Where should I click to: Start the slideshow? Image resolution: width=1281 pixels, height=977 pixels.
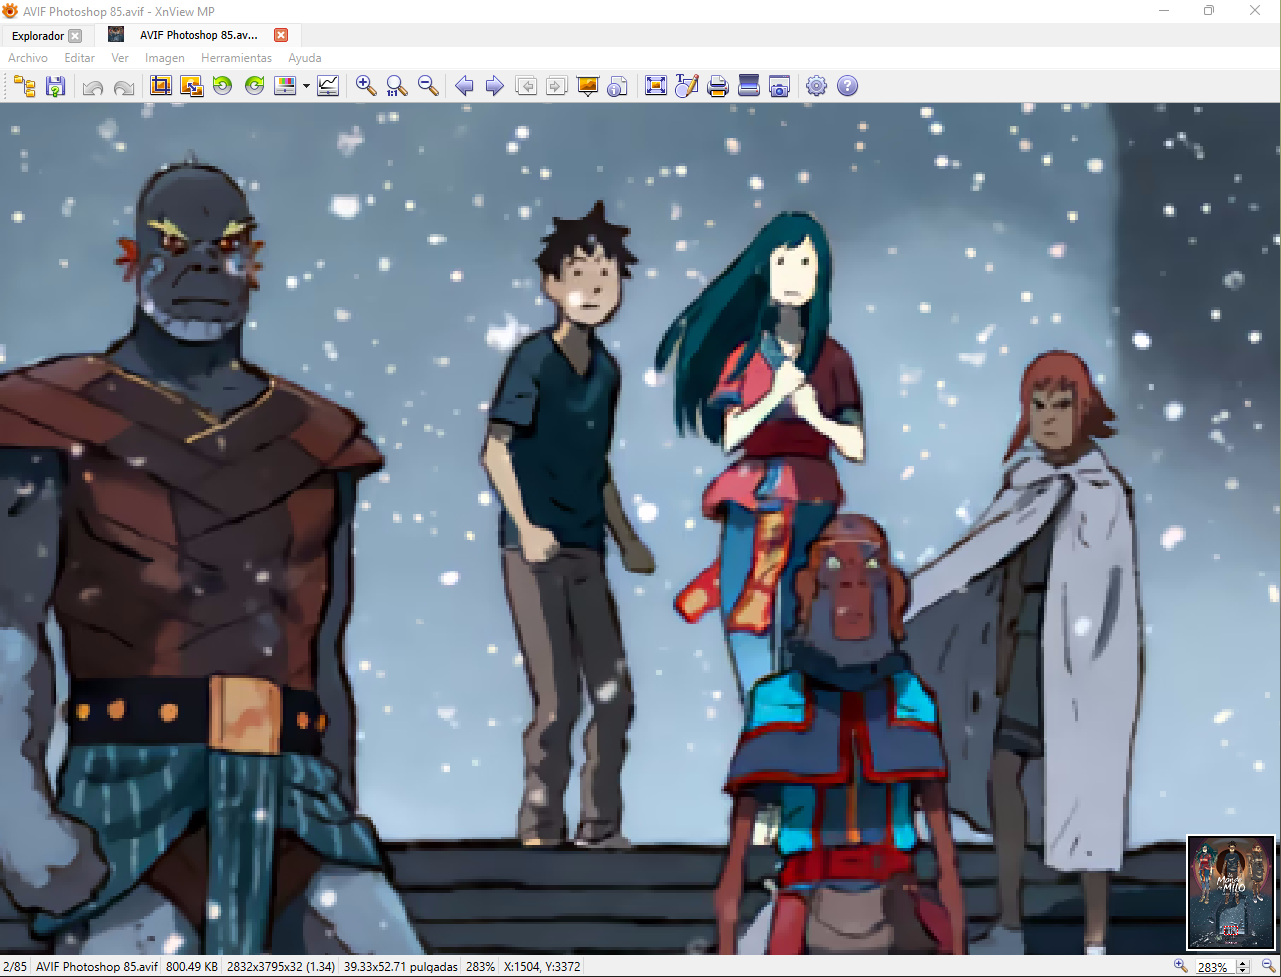pos(588,86)
